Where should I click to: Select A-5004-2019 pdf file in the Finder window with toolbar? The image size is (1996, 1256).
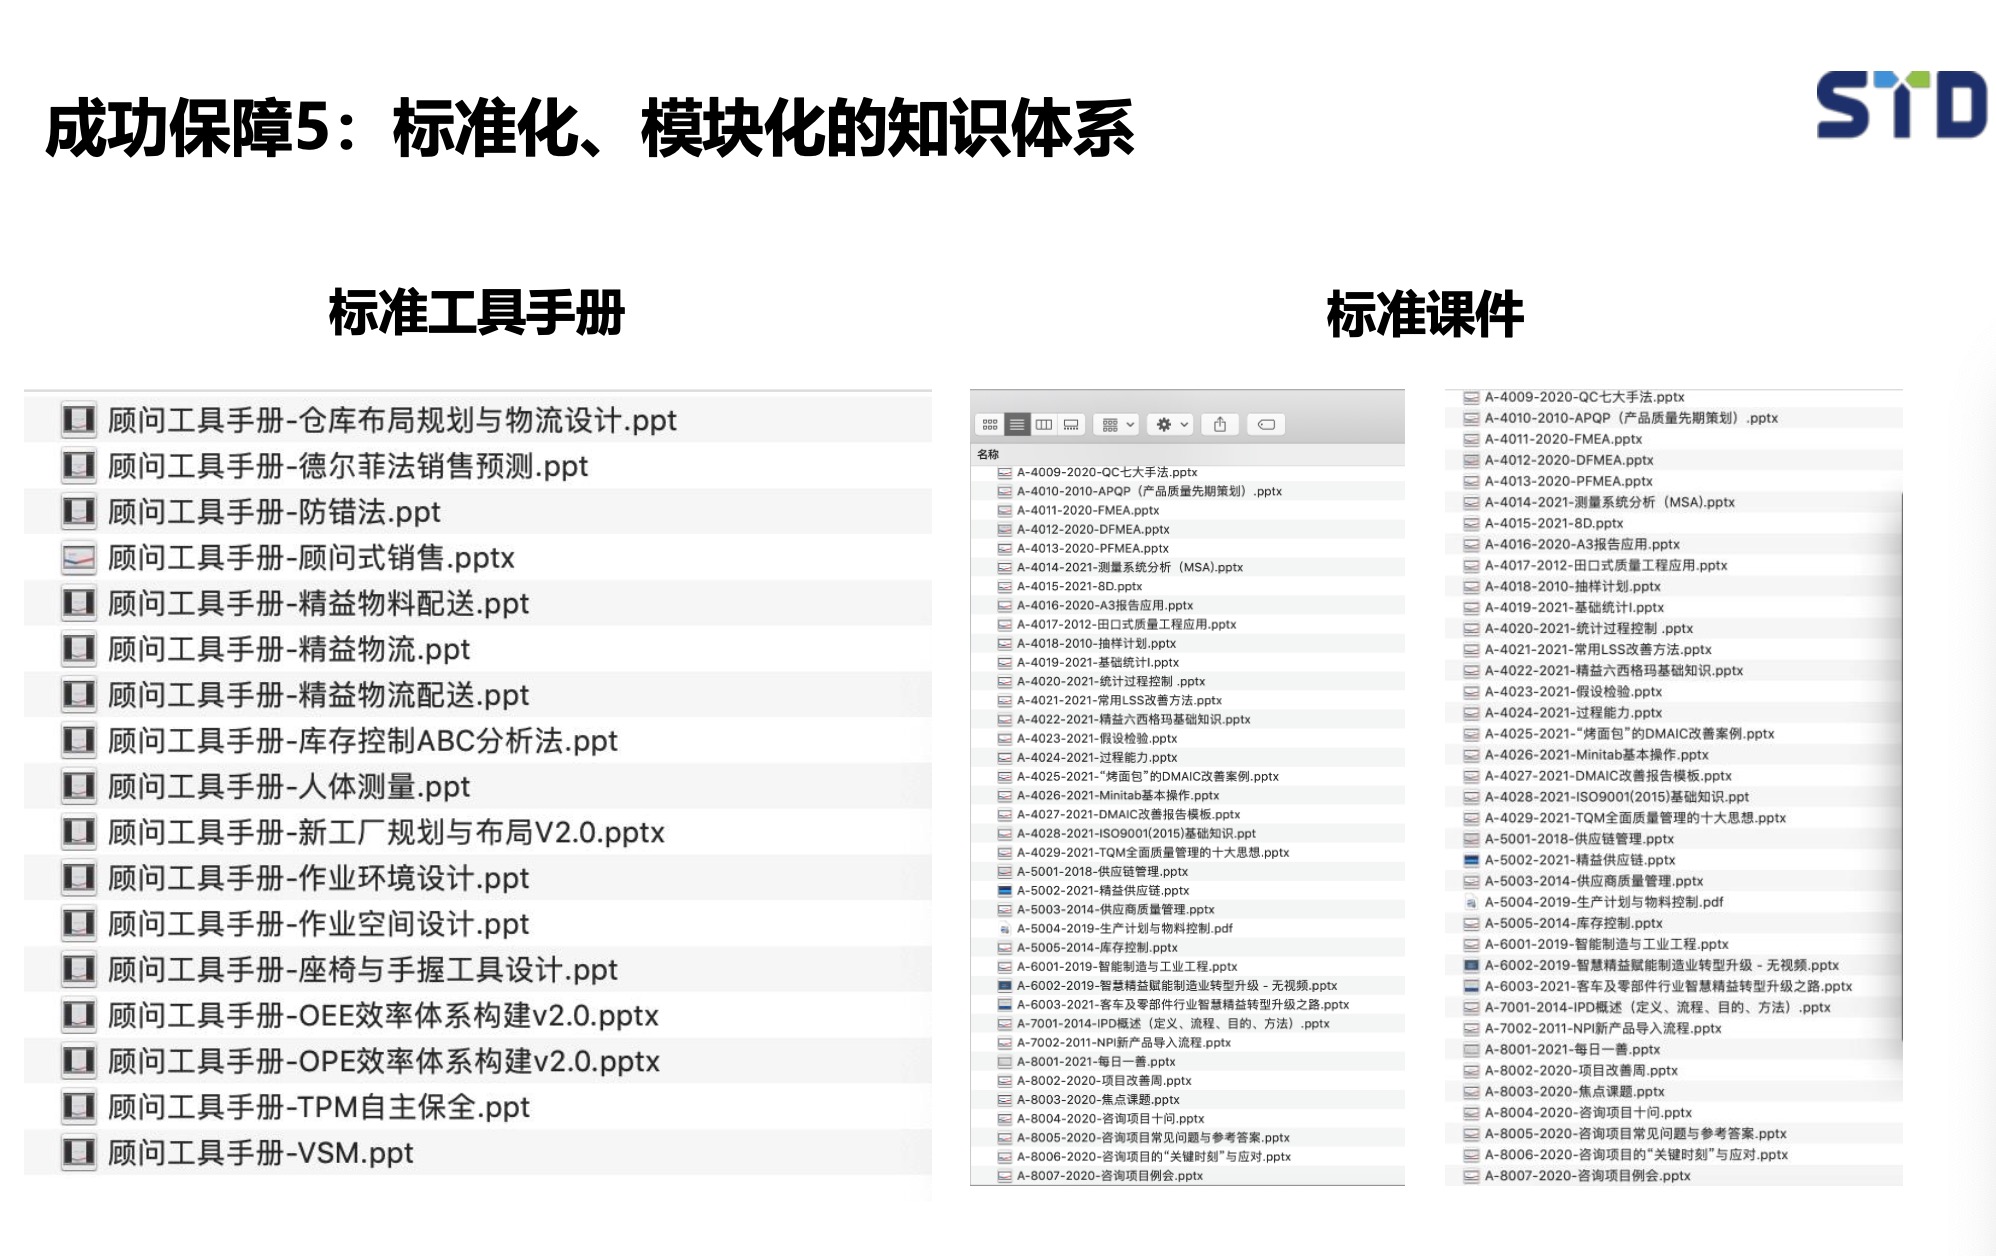coord(1124,928)
